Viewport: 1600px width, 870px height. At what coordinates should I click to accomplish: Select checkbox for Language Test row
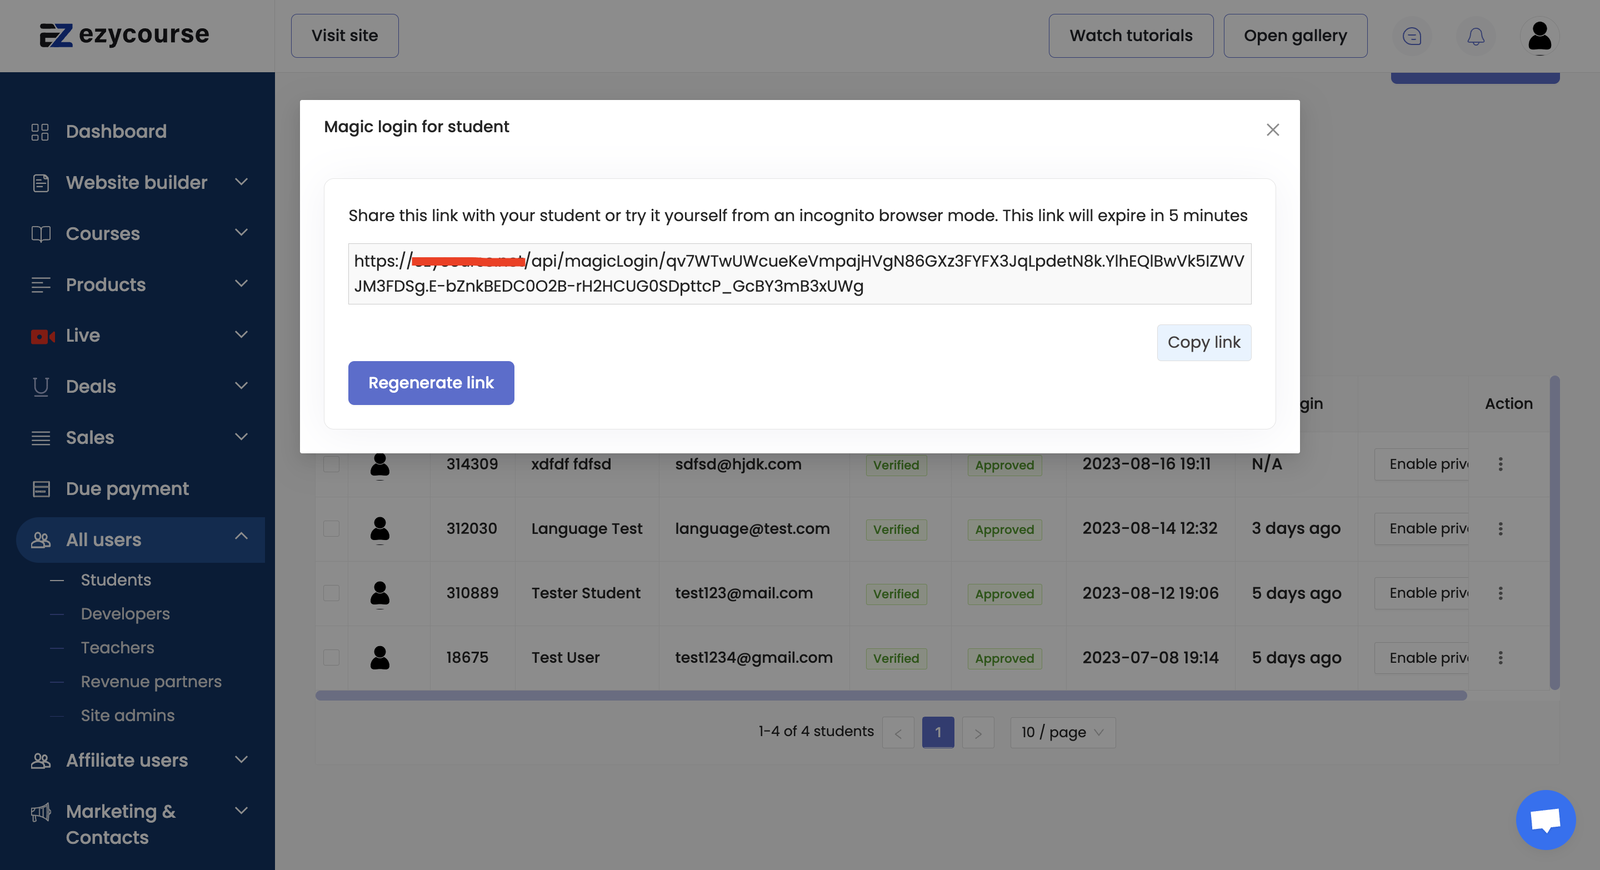(331, 529)
